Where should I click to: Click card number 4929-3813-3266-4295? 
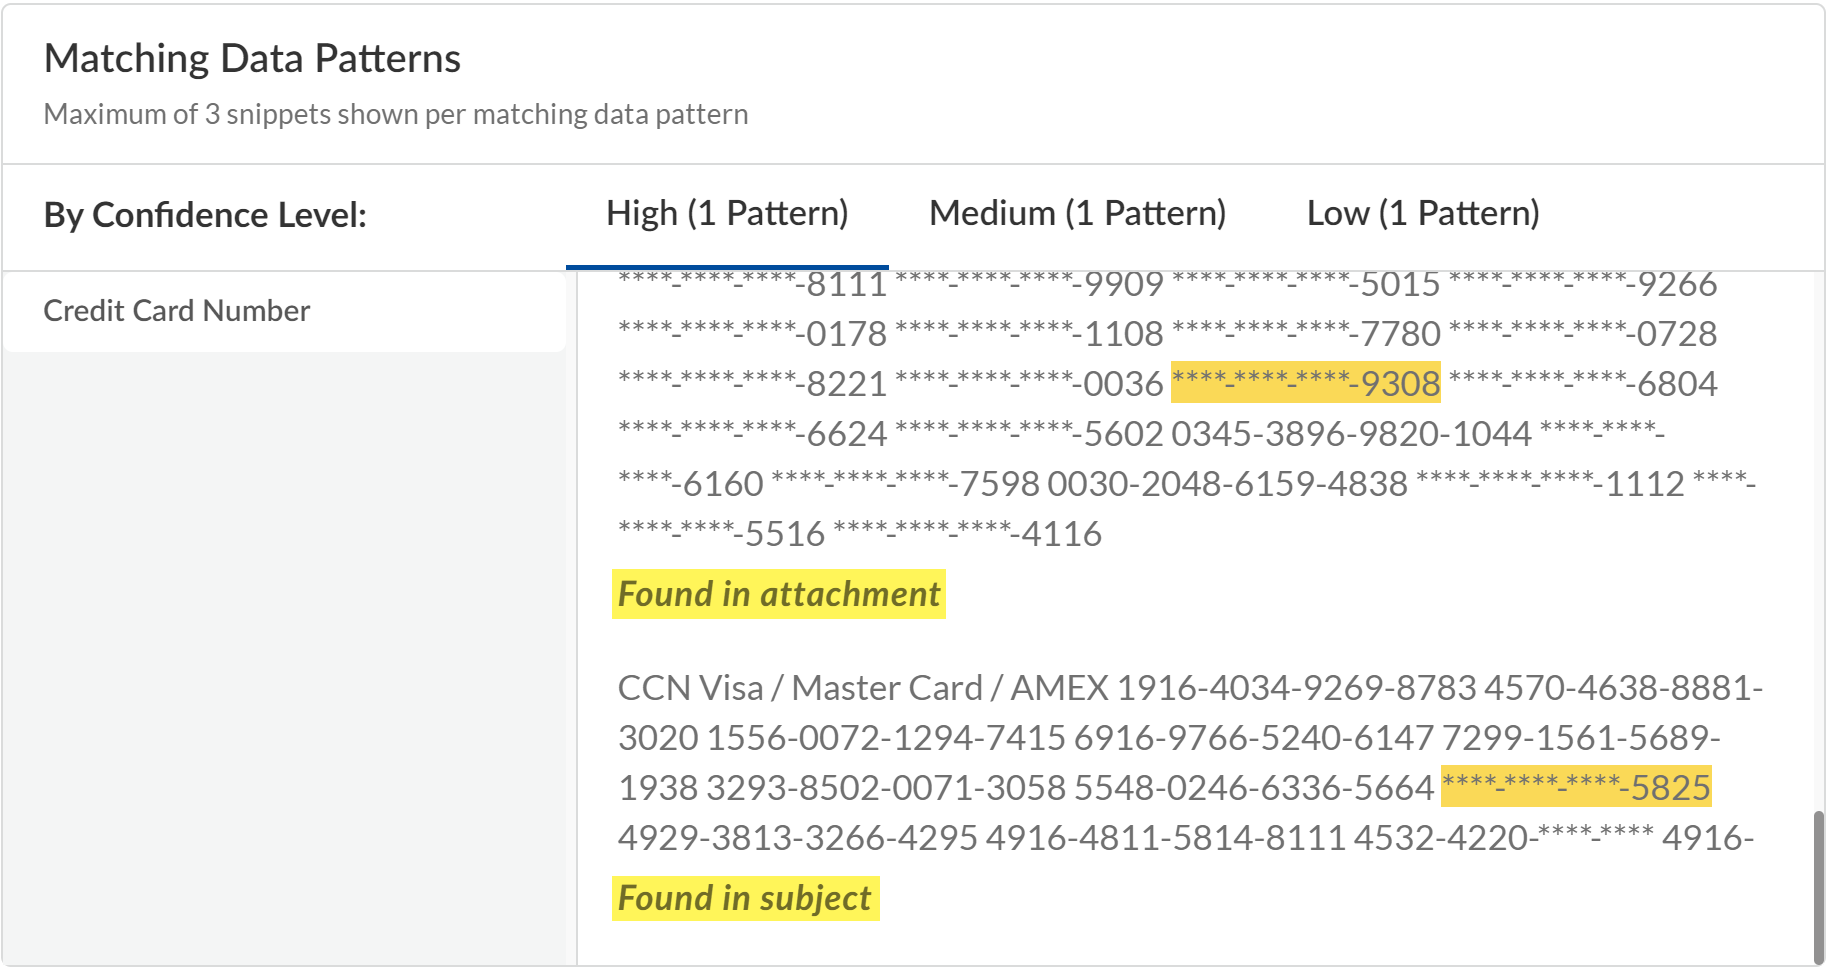(797, 838)
